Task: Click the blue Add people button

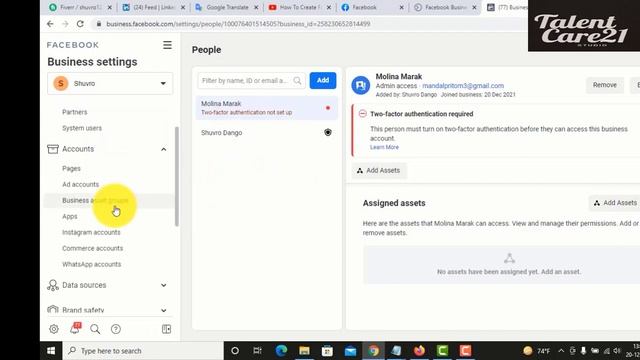Action: tap(323, 80)
